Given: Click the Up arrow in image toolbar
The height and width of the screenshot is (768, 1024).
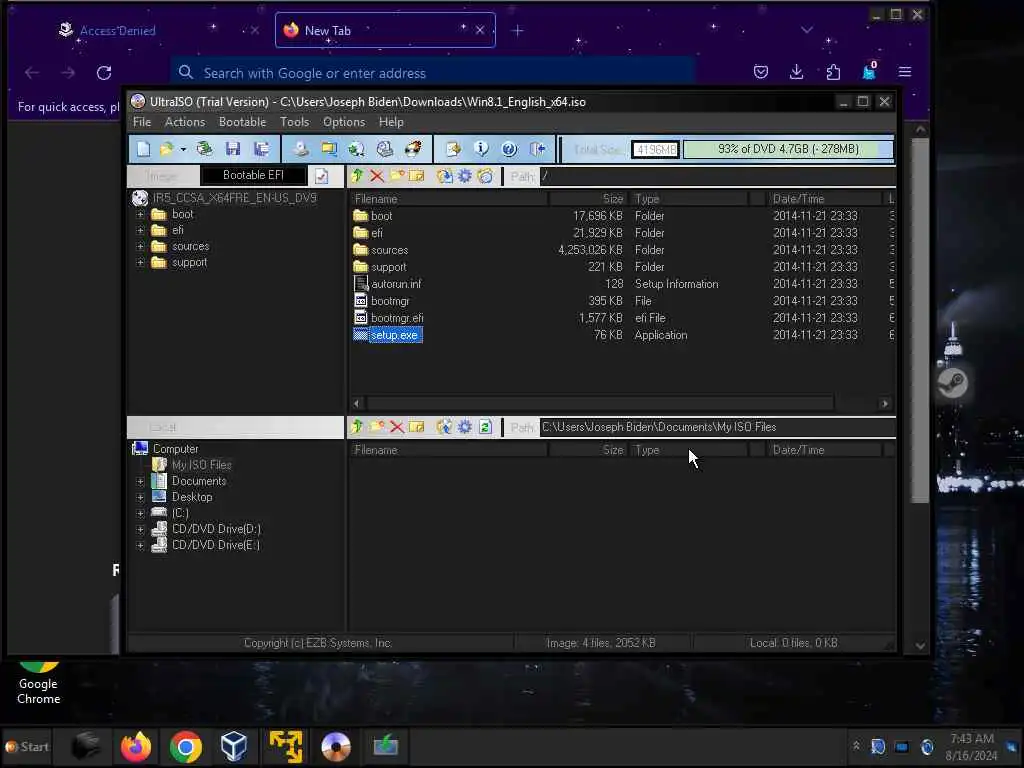Looking at the screenshot, I should 357,176.
